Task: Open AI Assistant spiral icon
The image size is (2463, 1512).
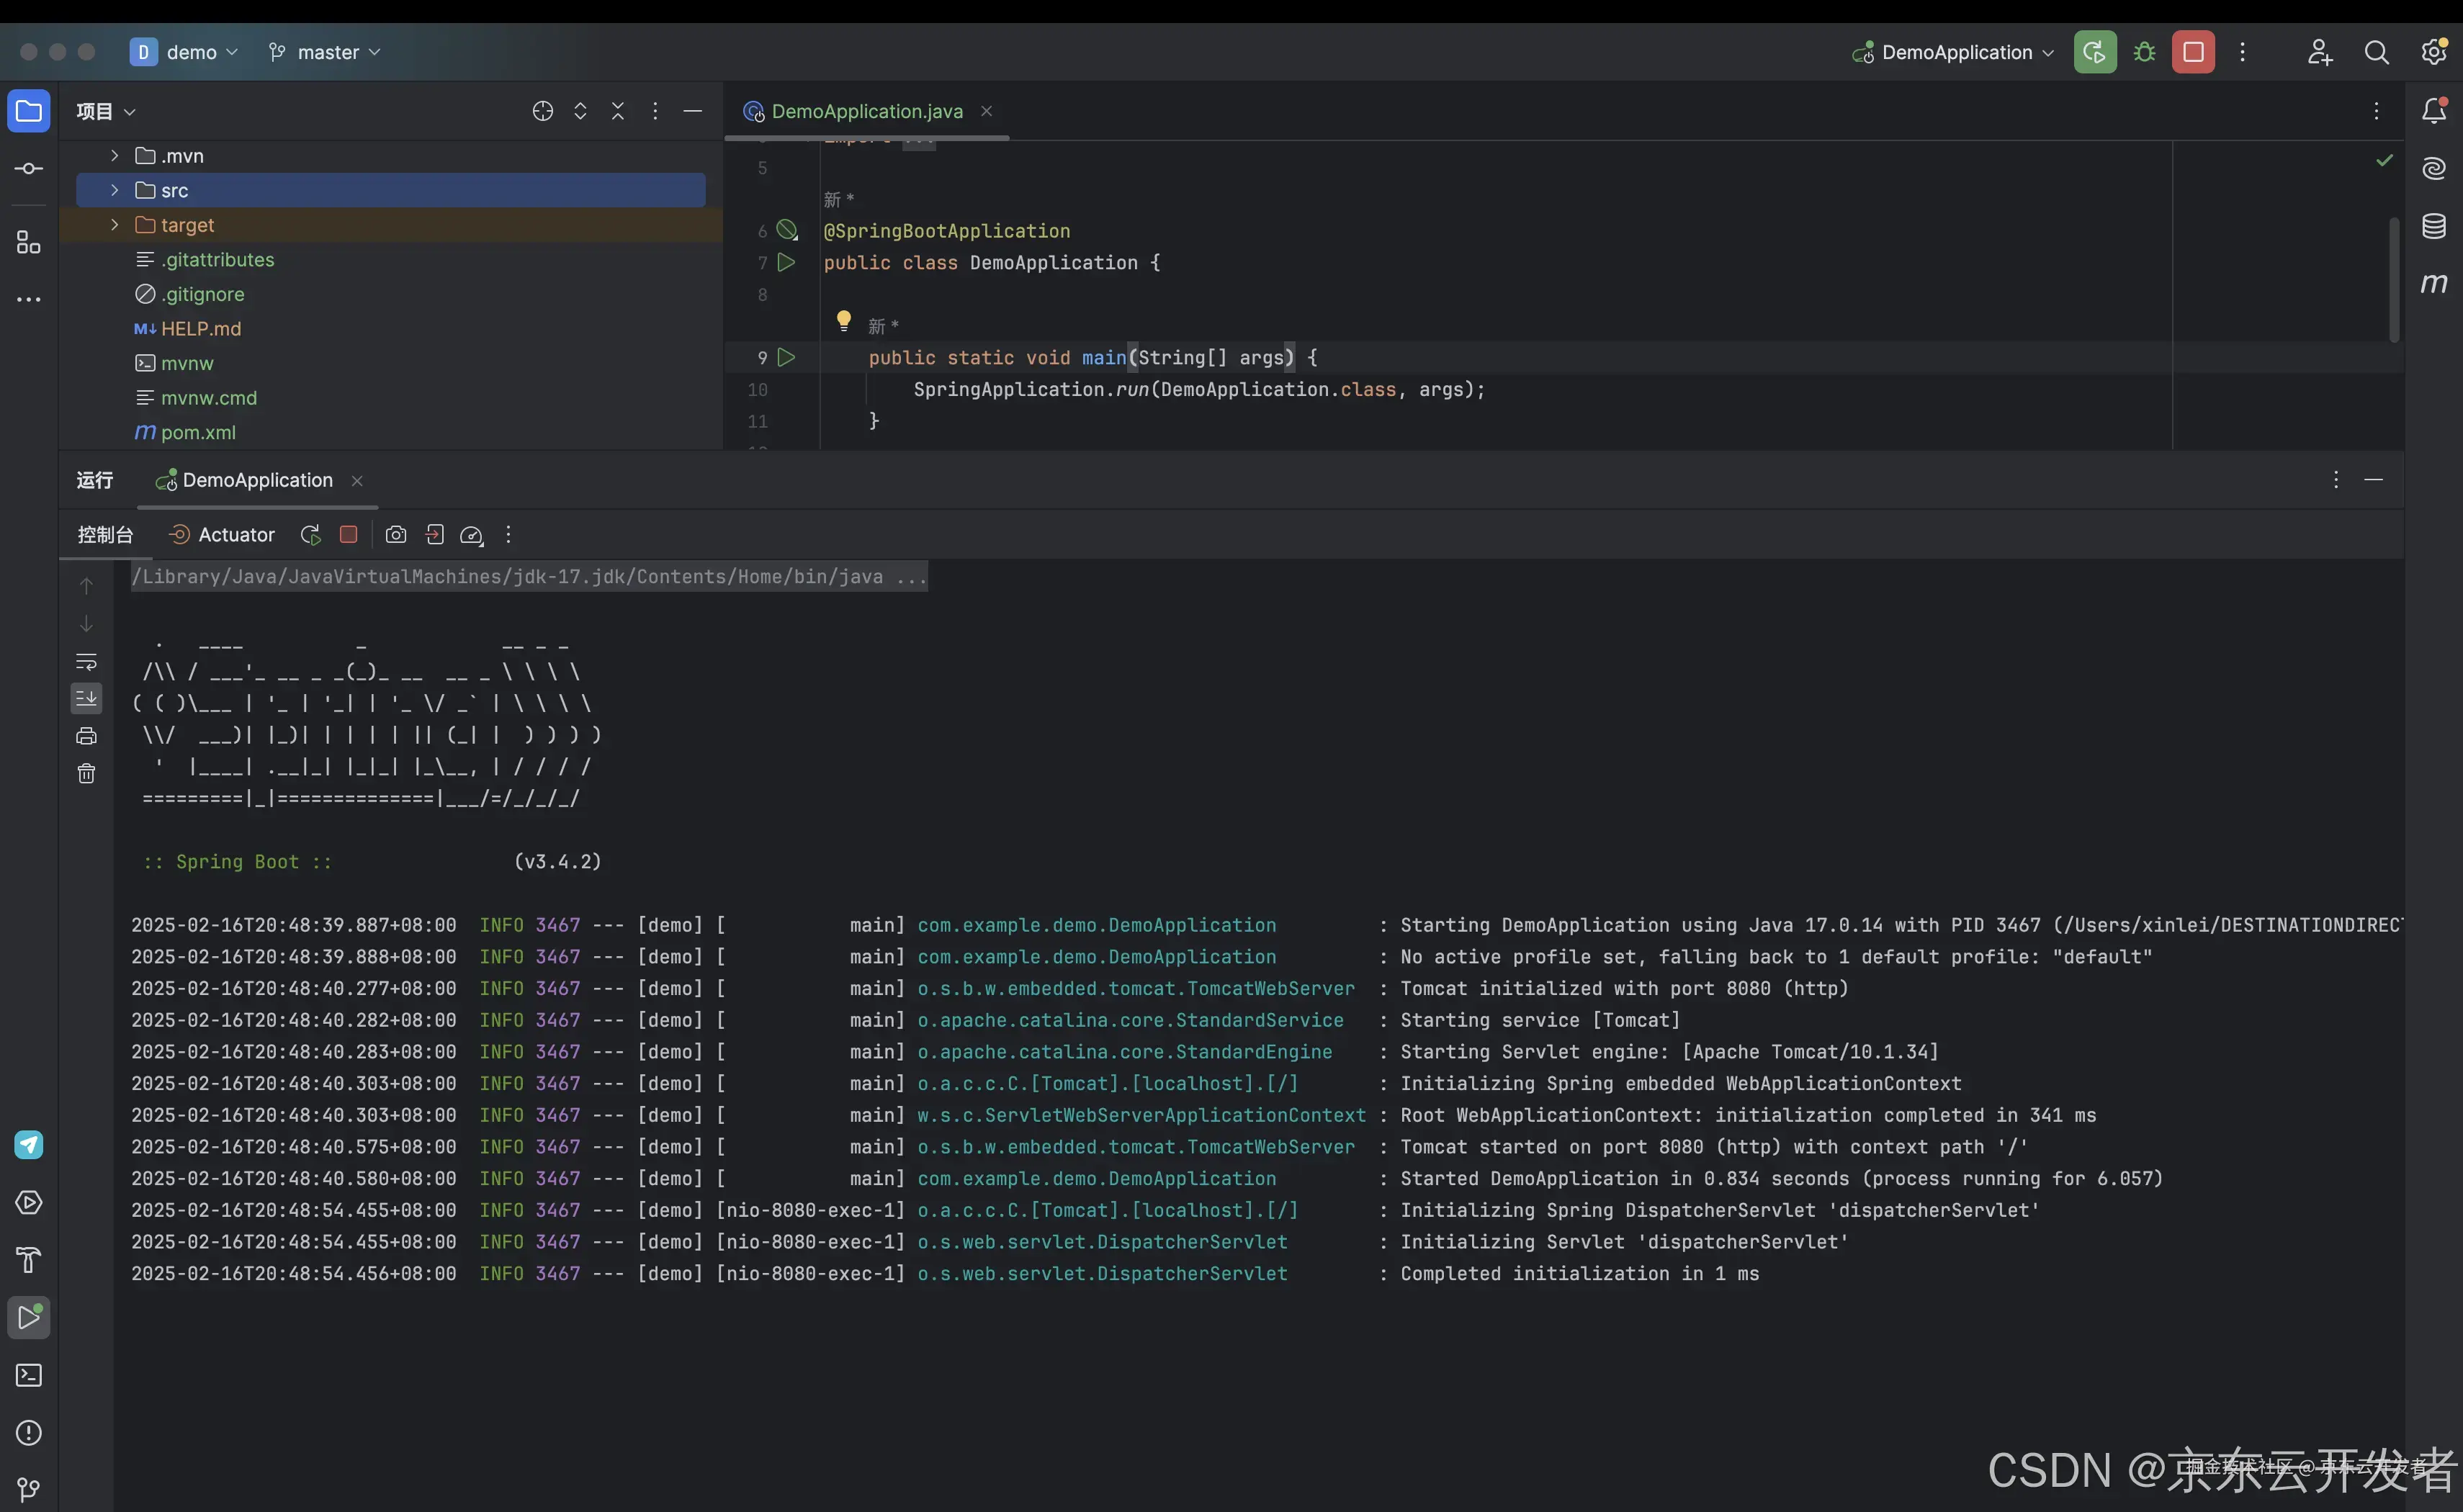Action: coord(2434,168)
